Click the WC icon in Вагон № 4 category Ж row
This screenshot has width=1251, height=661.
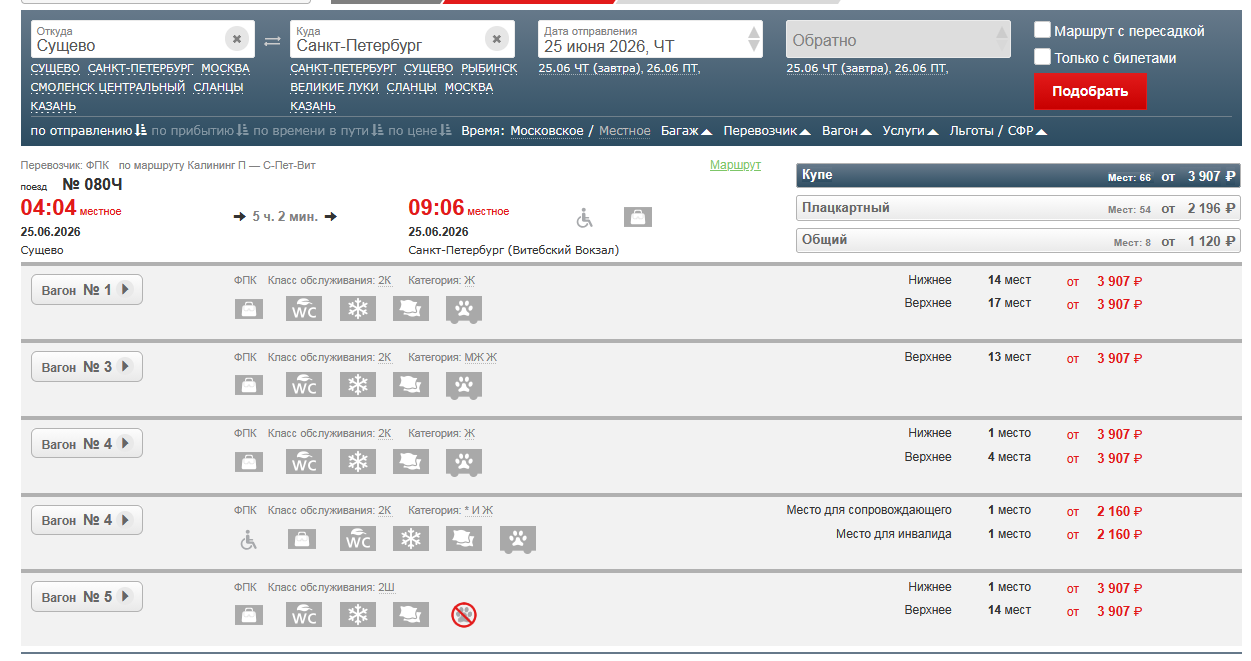point(304,462)
